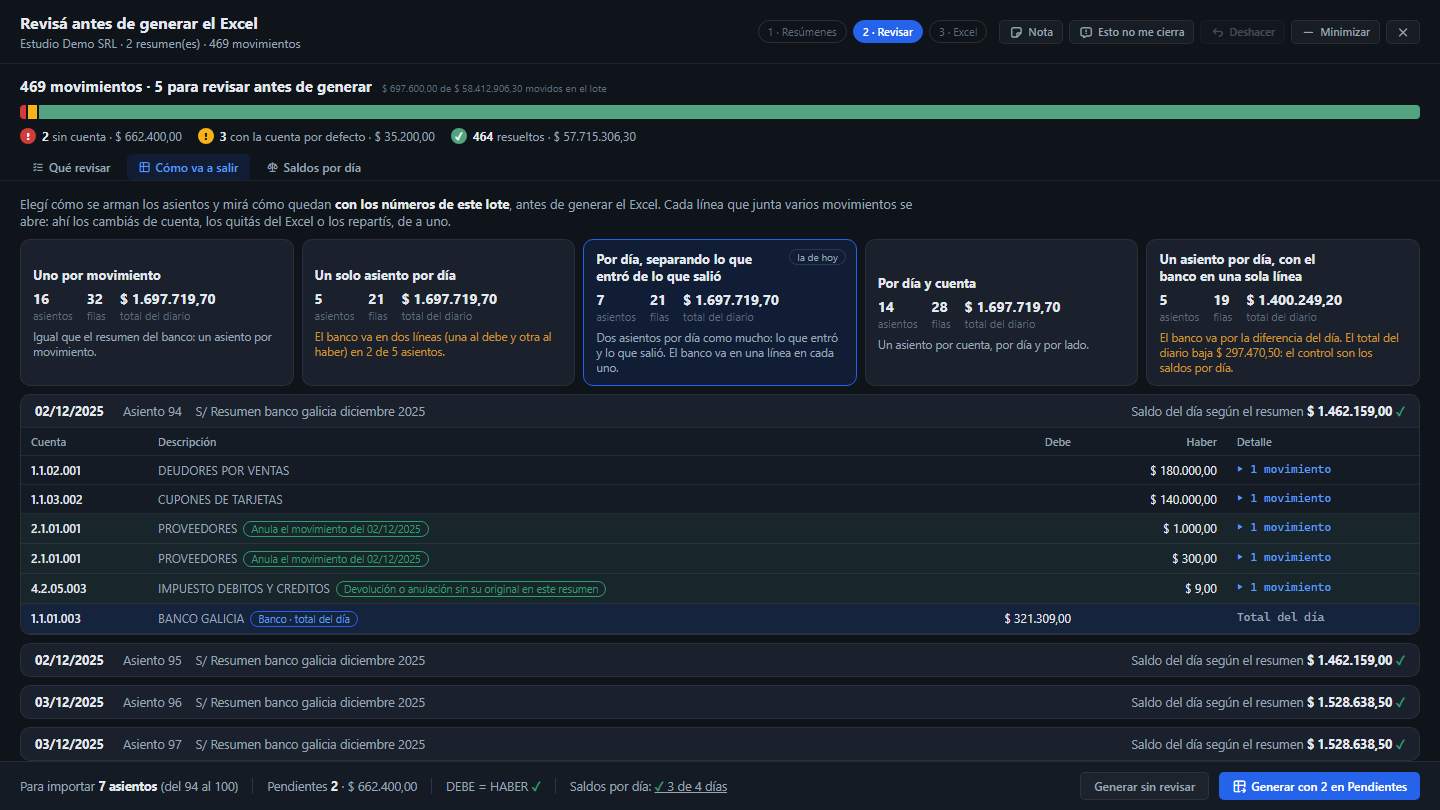Select the 'Cómo va a salir' tab
This screenshot has height=810, width=1440.
coord(188,168)
